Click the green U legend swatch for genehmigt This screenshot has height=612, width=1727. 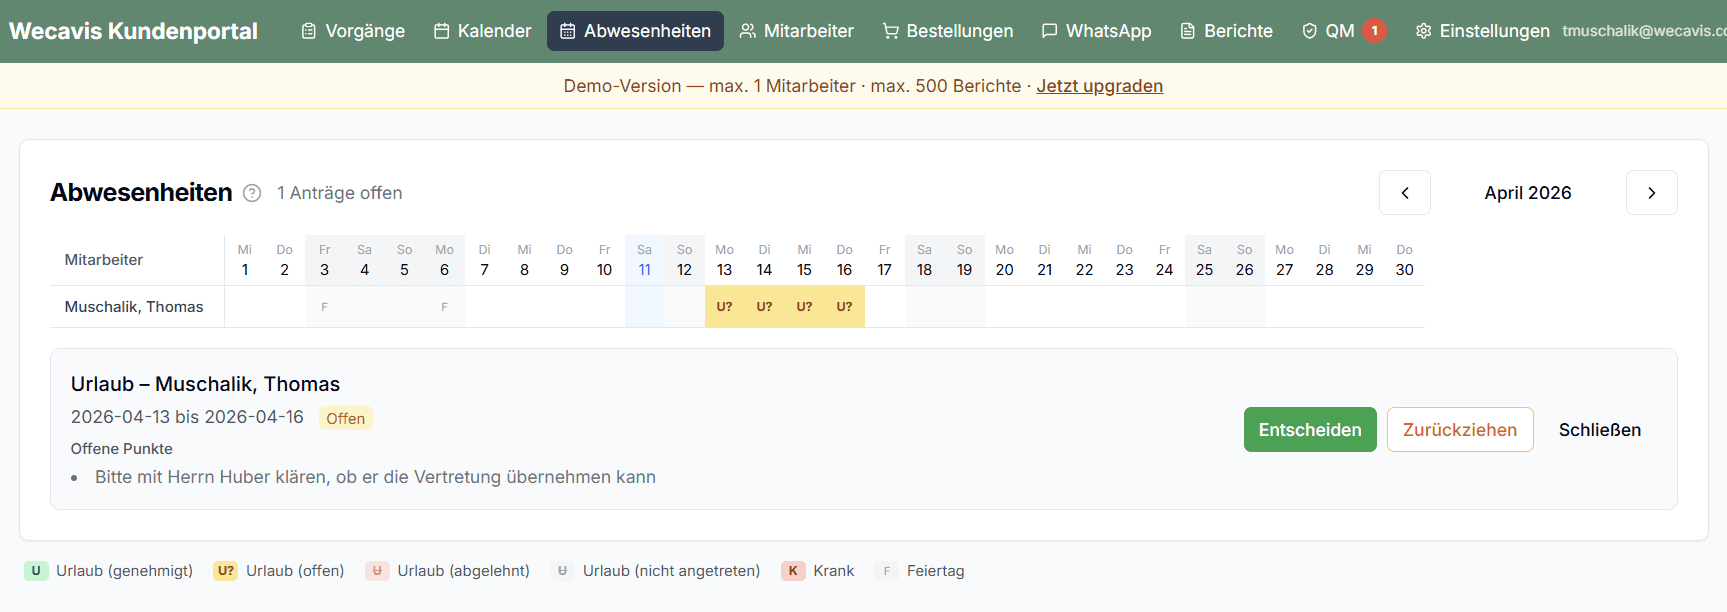click(x=36, y=571)
